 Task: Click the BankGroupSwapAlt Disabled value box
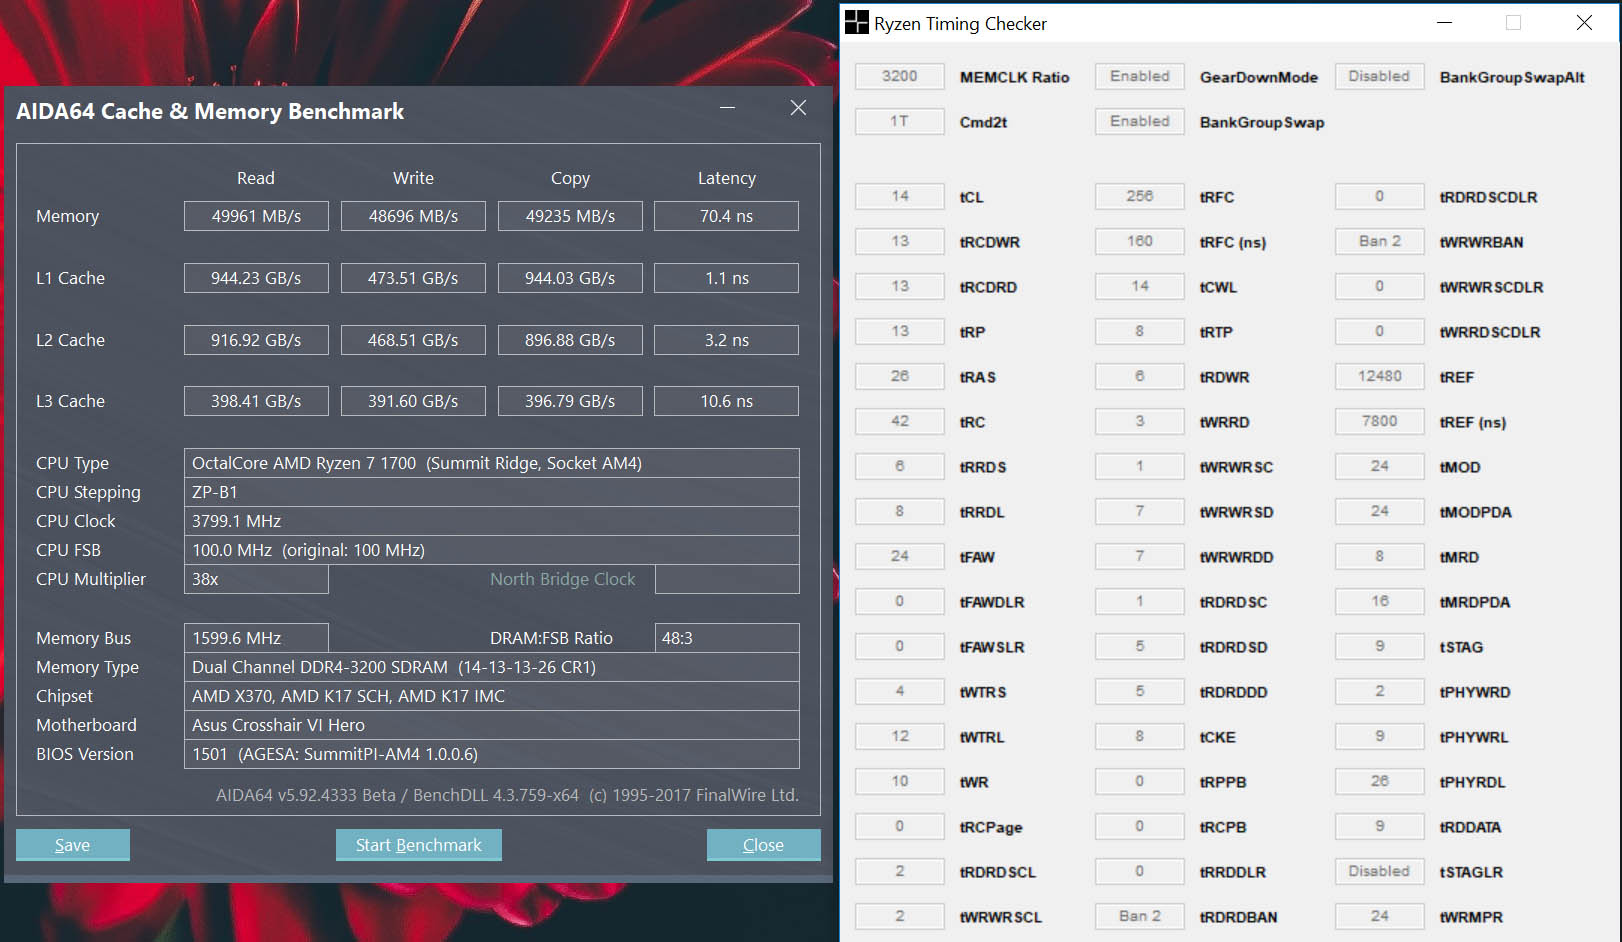tap(1380, 76)
